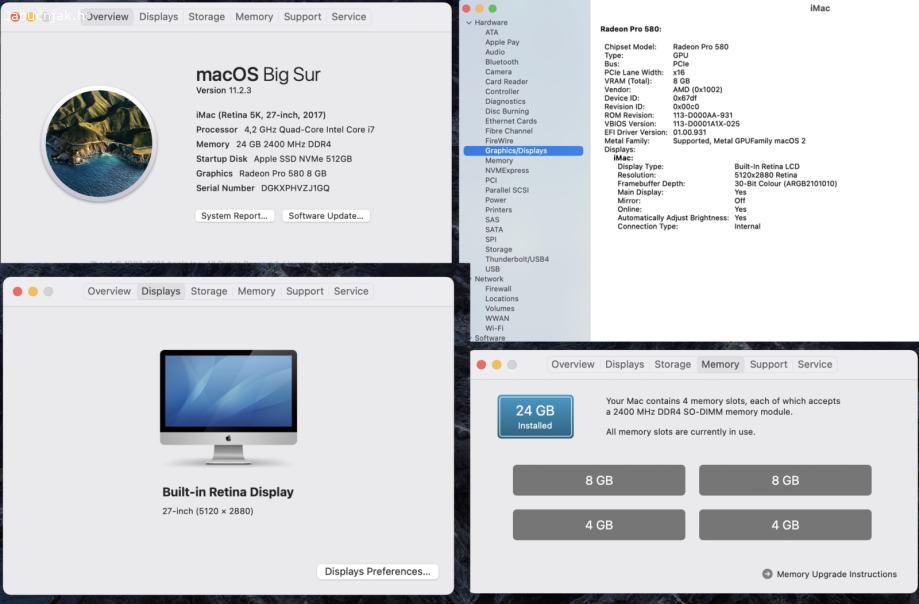Image resolution: width=919 pixels, height=604 pixels.
Task: Open Thunderbolt/USB4 in the sidebar
Action: tap(517, 259)
